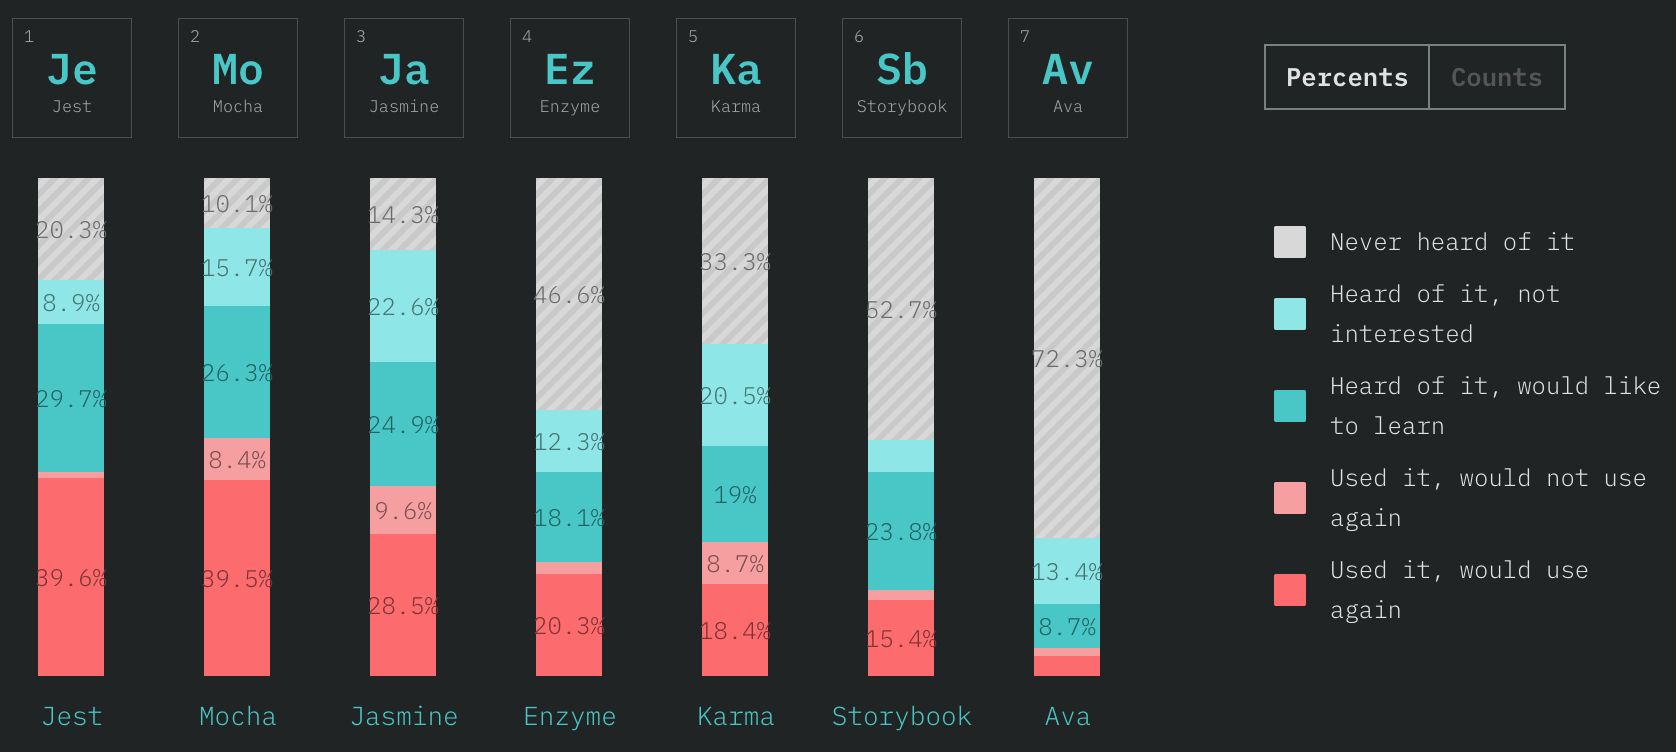Image resolution: width=1676 pixels, height=752 pixels.
Task: Click Ava's 72.3% never-heard bar segment
Action: [x=1067, y=358]
